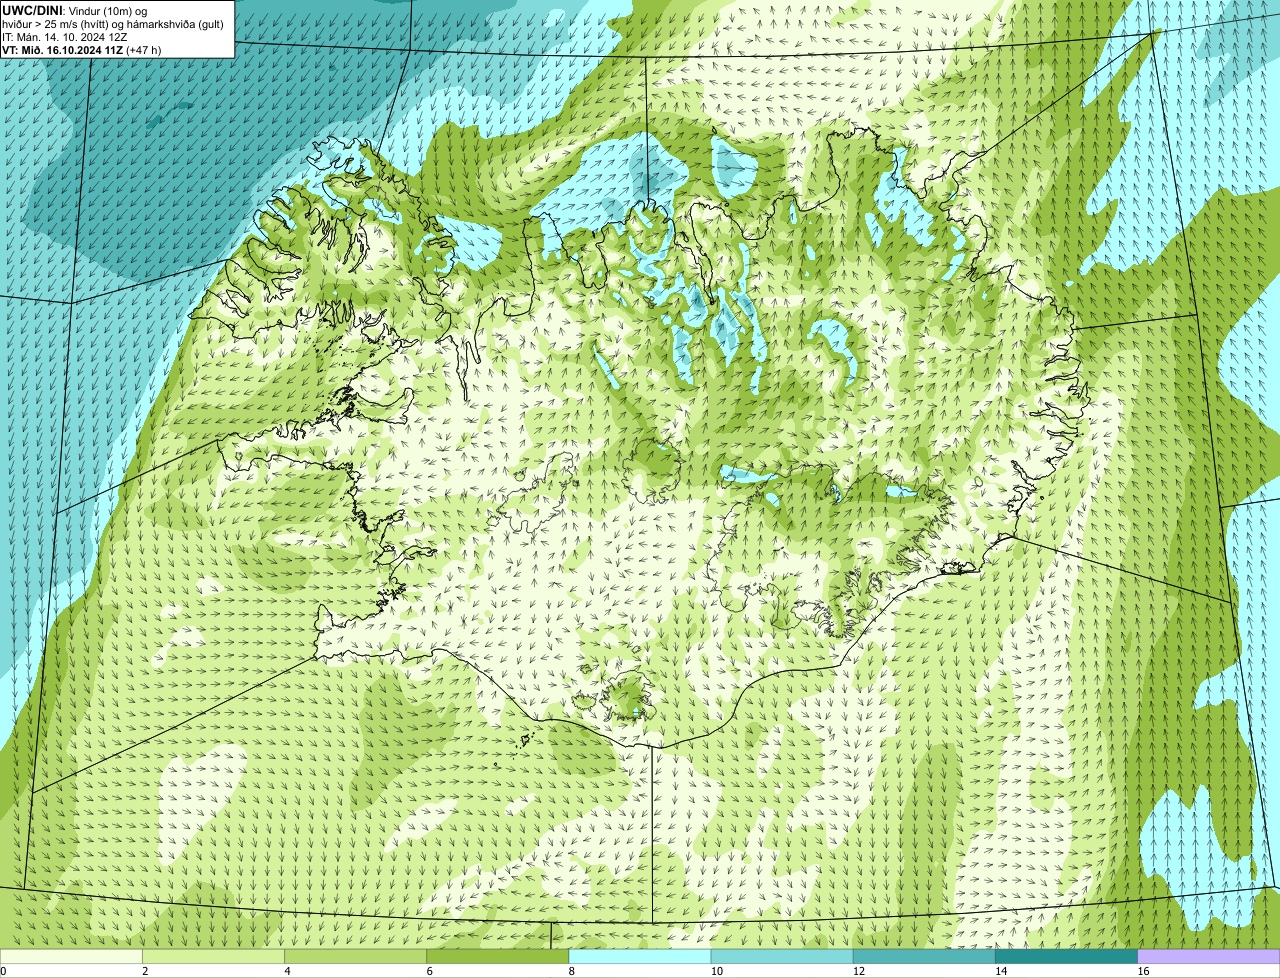This screenshot has width=1280, height=978.
Task: Click the pale cyan 8–10 m/s legend swatch
Action: tap(640, 956)
